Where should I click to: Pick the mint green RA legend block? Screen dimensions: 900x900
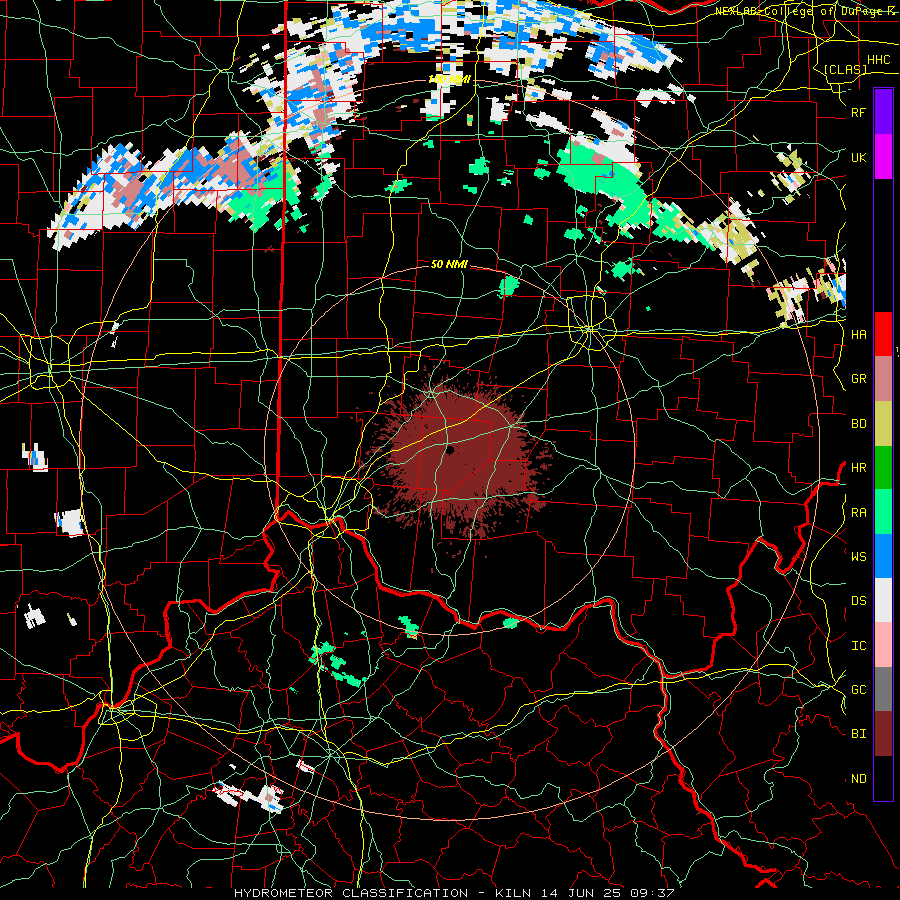pyautogui.click(x=883, y=512)
